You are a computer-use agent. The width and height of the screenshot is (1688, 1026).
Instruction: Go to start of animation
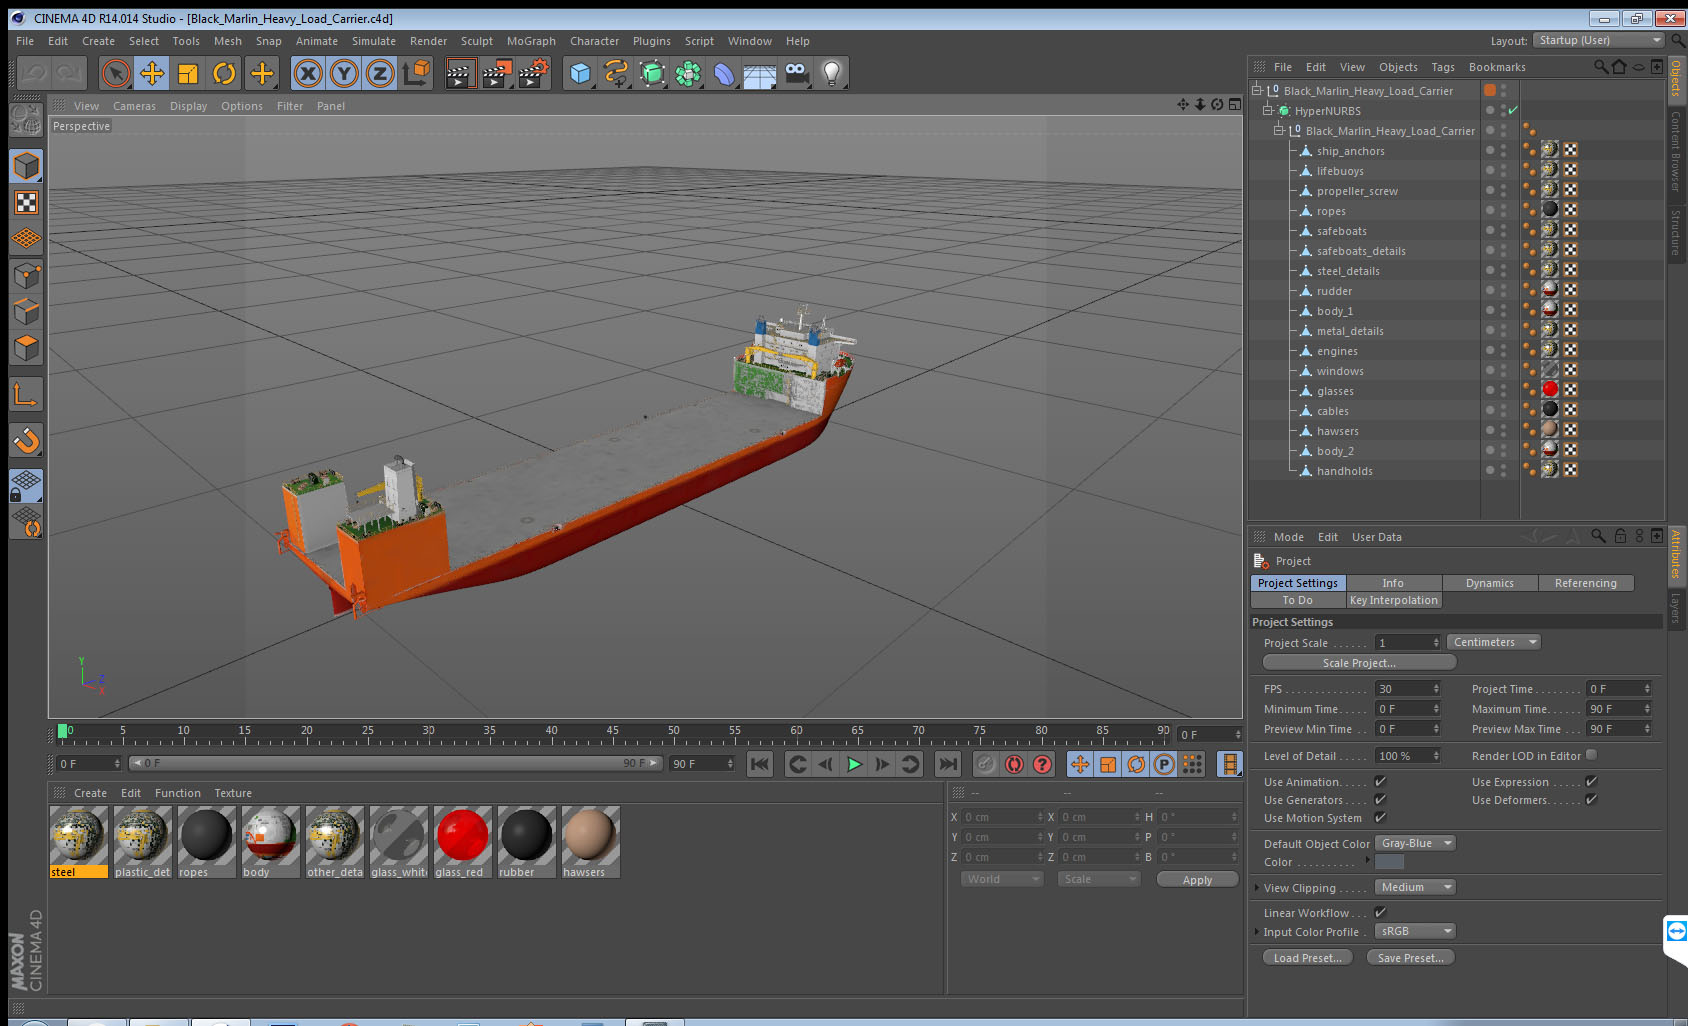tap(760, 764)
